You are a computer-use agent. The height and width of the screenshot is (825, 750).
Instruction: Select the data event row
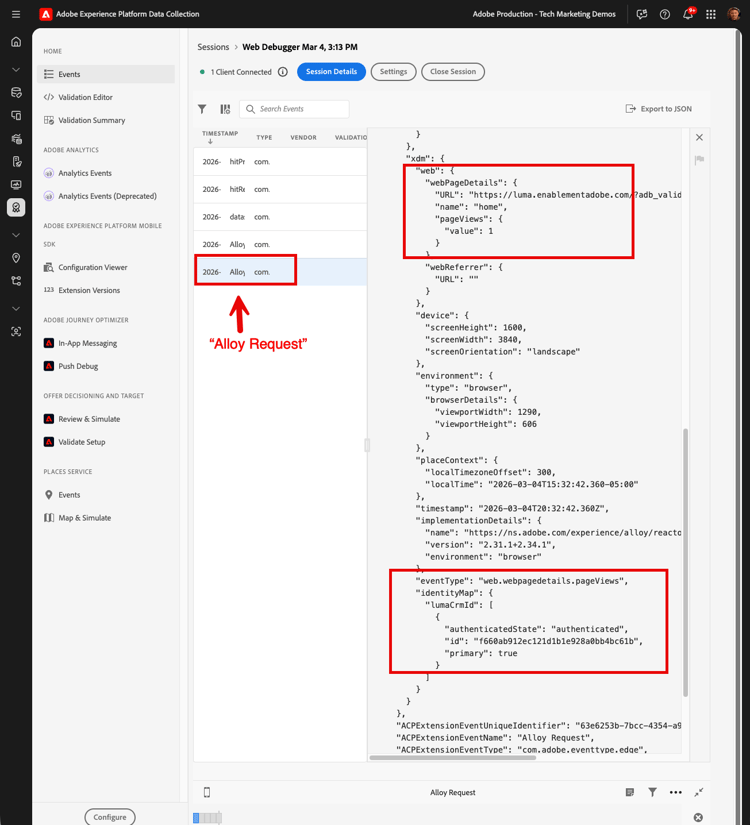(x=280, y=217)
